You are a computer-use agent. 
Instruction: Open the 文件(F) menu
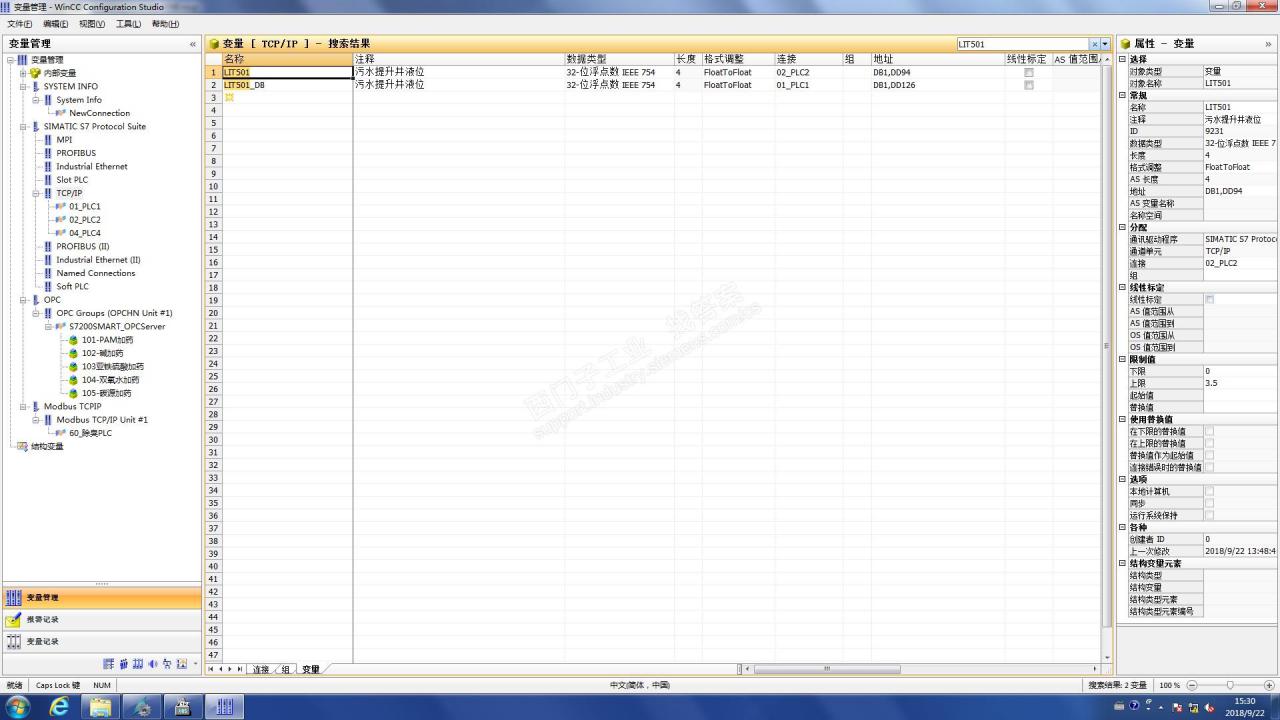coord(20,24)
